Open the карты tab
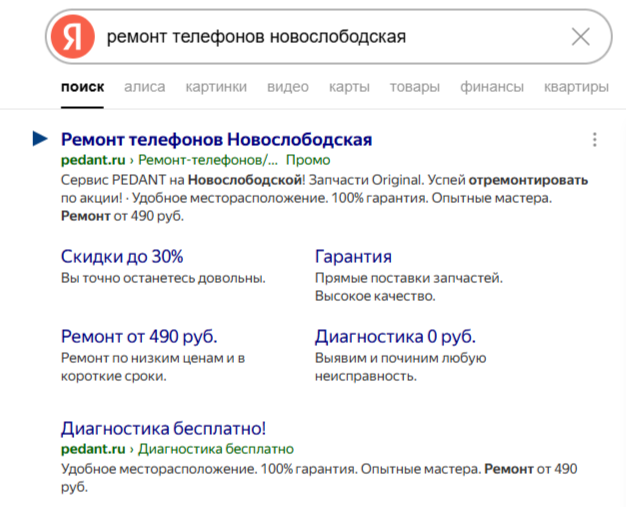The image size is (626, 507). click(349, 87)
